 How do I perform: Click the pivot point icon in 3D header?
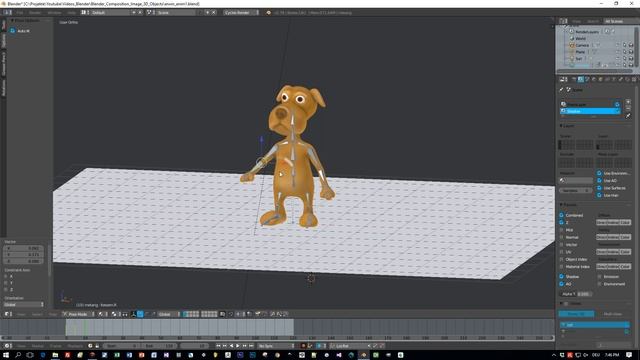(115, 314)
